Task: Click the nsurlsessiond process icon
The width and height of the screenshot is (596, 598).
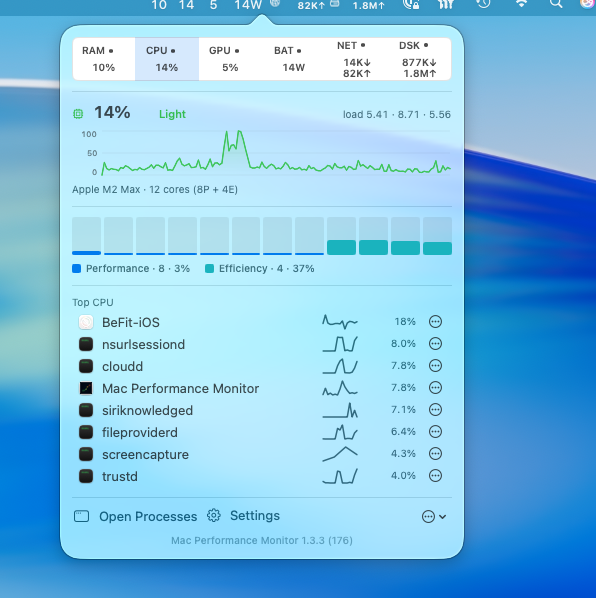Action: [x=86, y=344]
